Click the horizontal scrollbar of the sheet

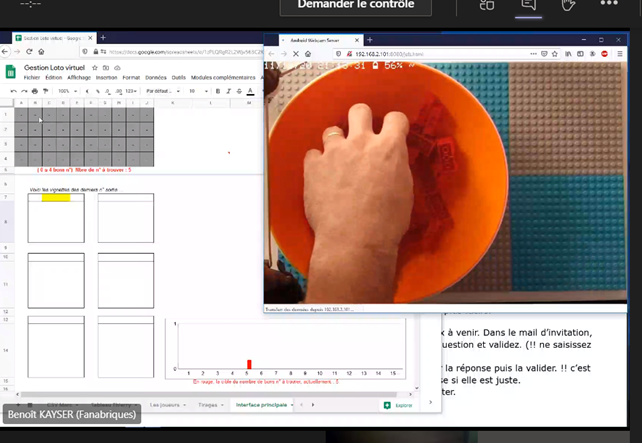pos(209,394)
